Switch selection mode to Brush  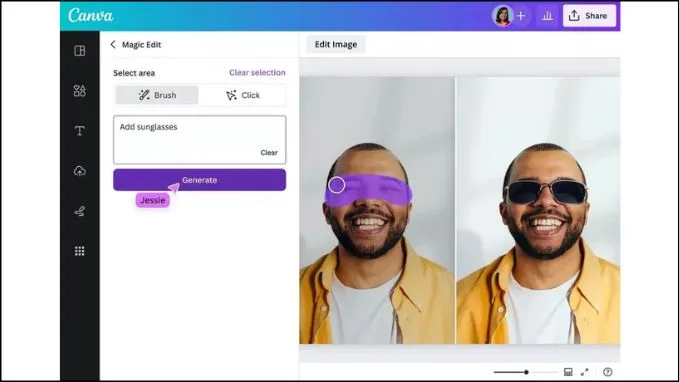pyautogui.click(x=157, y=95)
